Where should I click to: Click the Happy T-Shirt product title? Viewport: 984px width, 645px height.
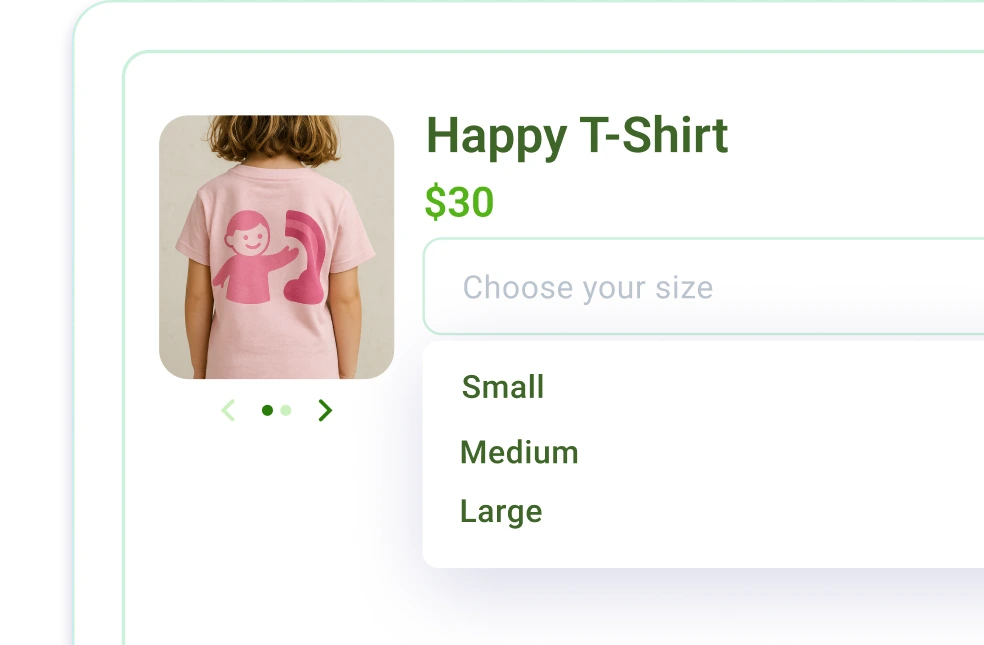point(577,136)
